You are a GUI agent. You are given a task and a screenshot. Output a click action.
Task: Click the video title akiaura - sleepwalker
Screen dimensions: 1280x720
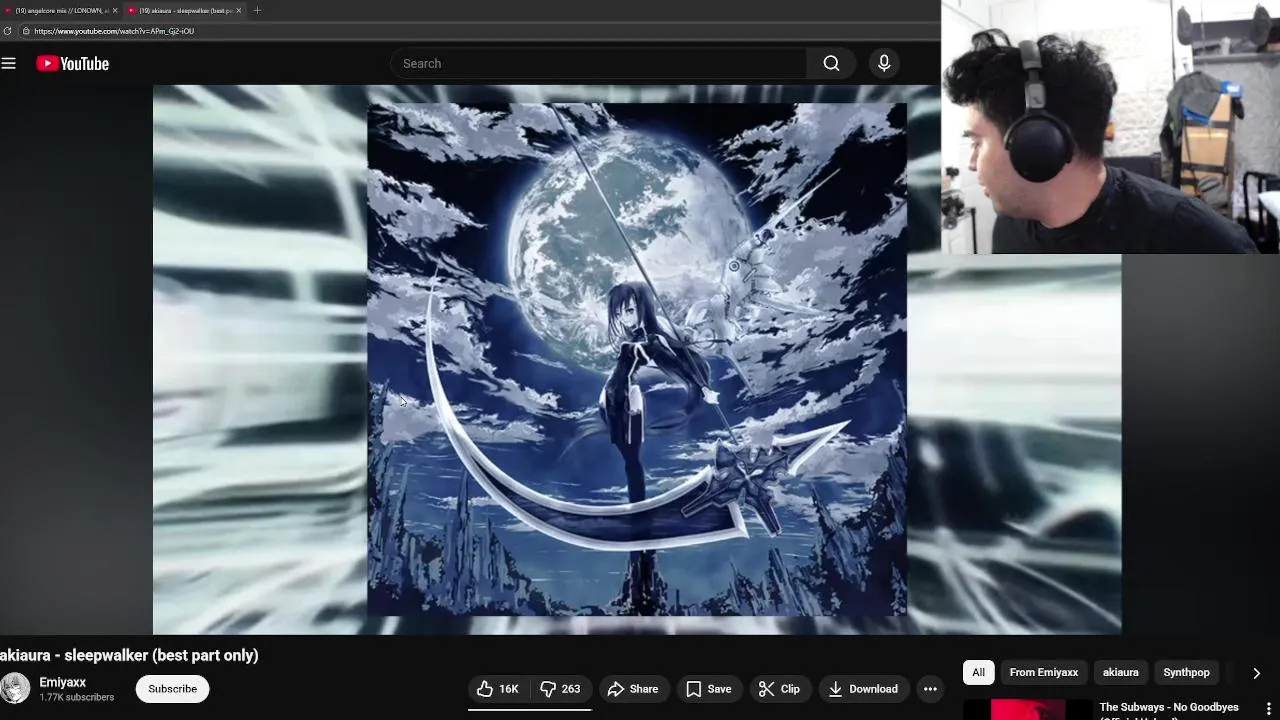click(129, 656)
